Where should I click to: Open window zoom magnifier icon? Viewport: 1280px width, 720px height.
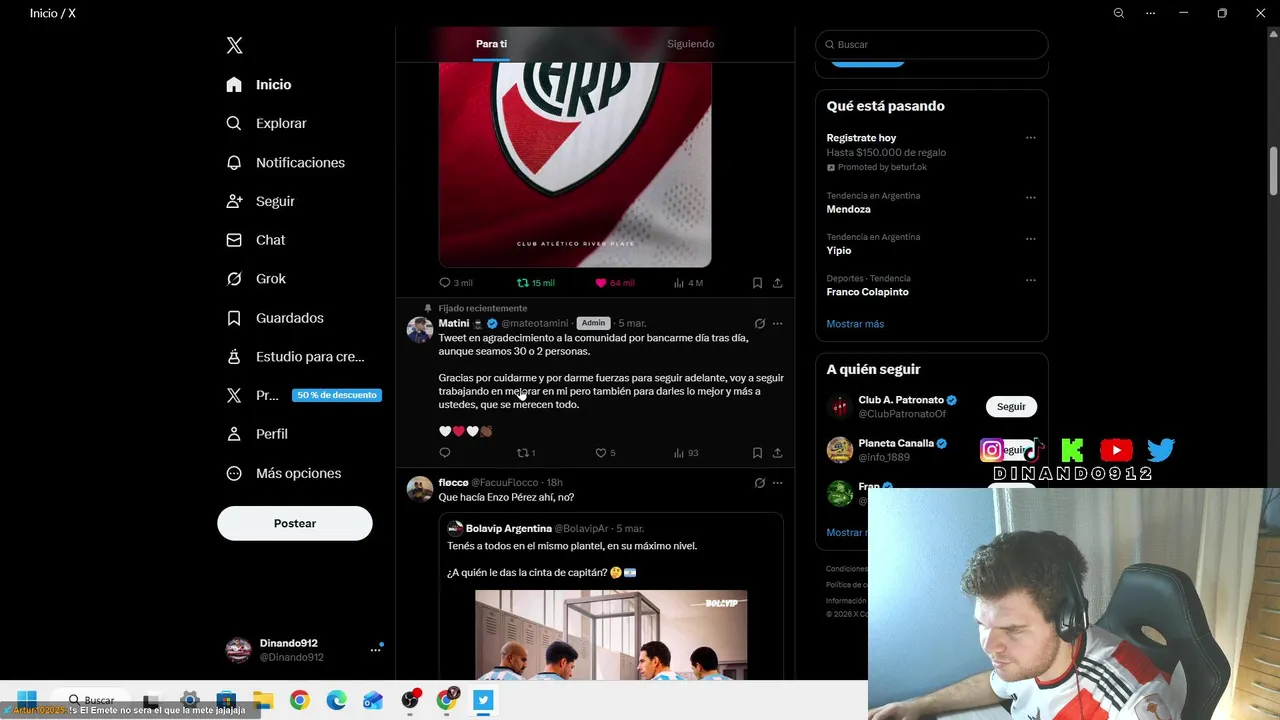click(1119, 13)
